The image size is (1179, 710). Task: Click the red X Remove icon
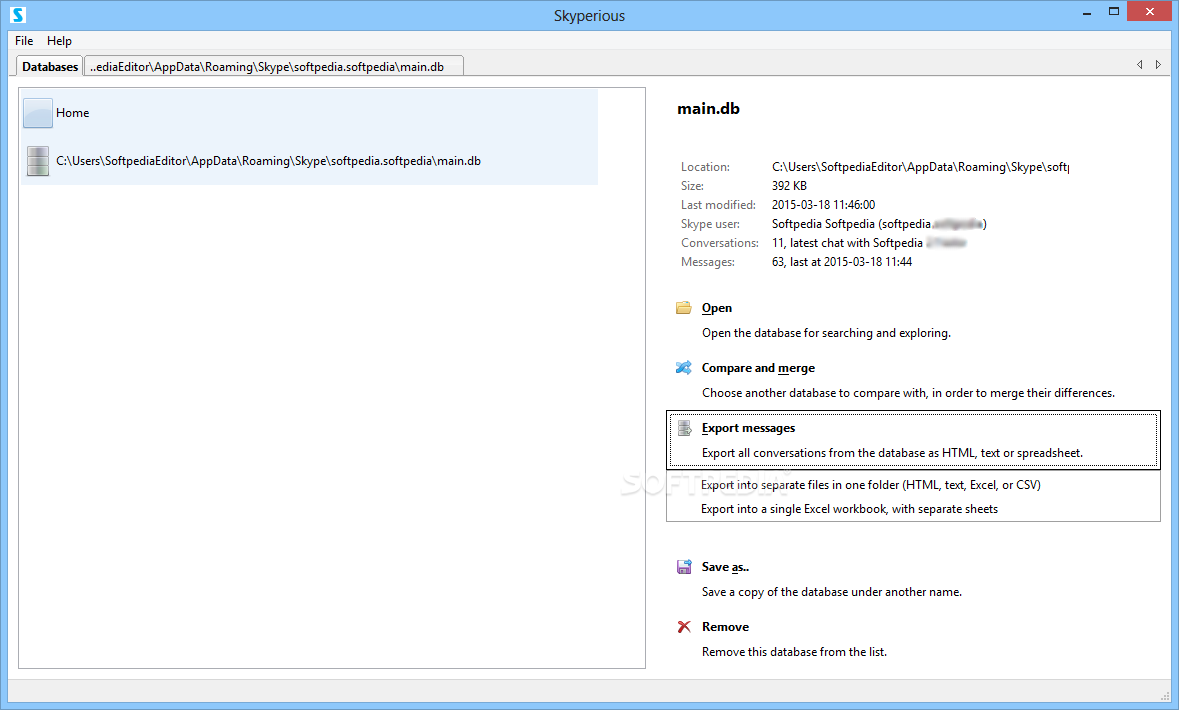point(683,627)
